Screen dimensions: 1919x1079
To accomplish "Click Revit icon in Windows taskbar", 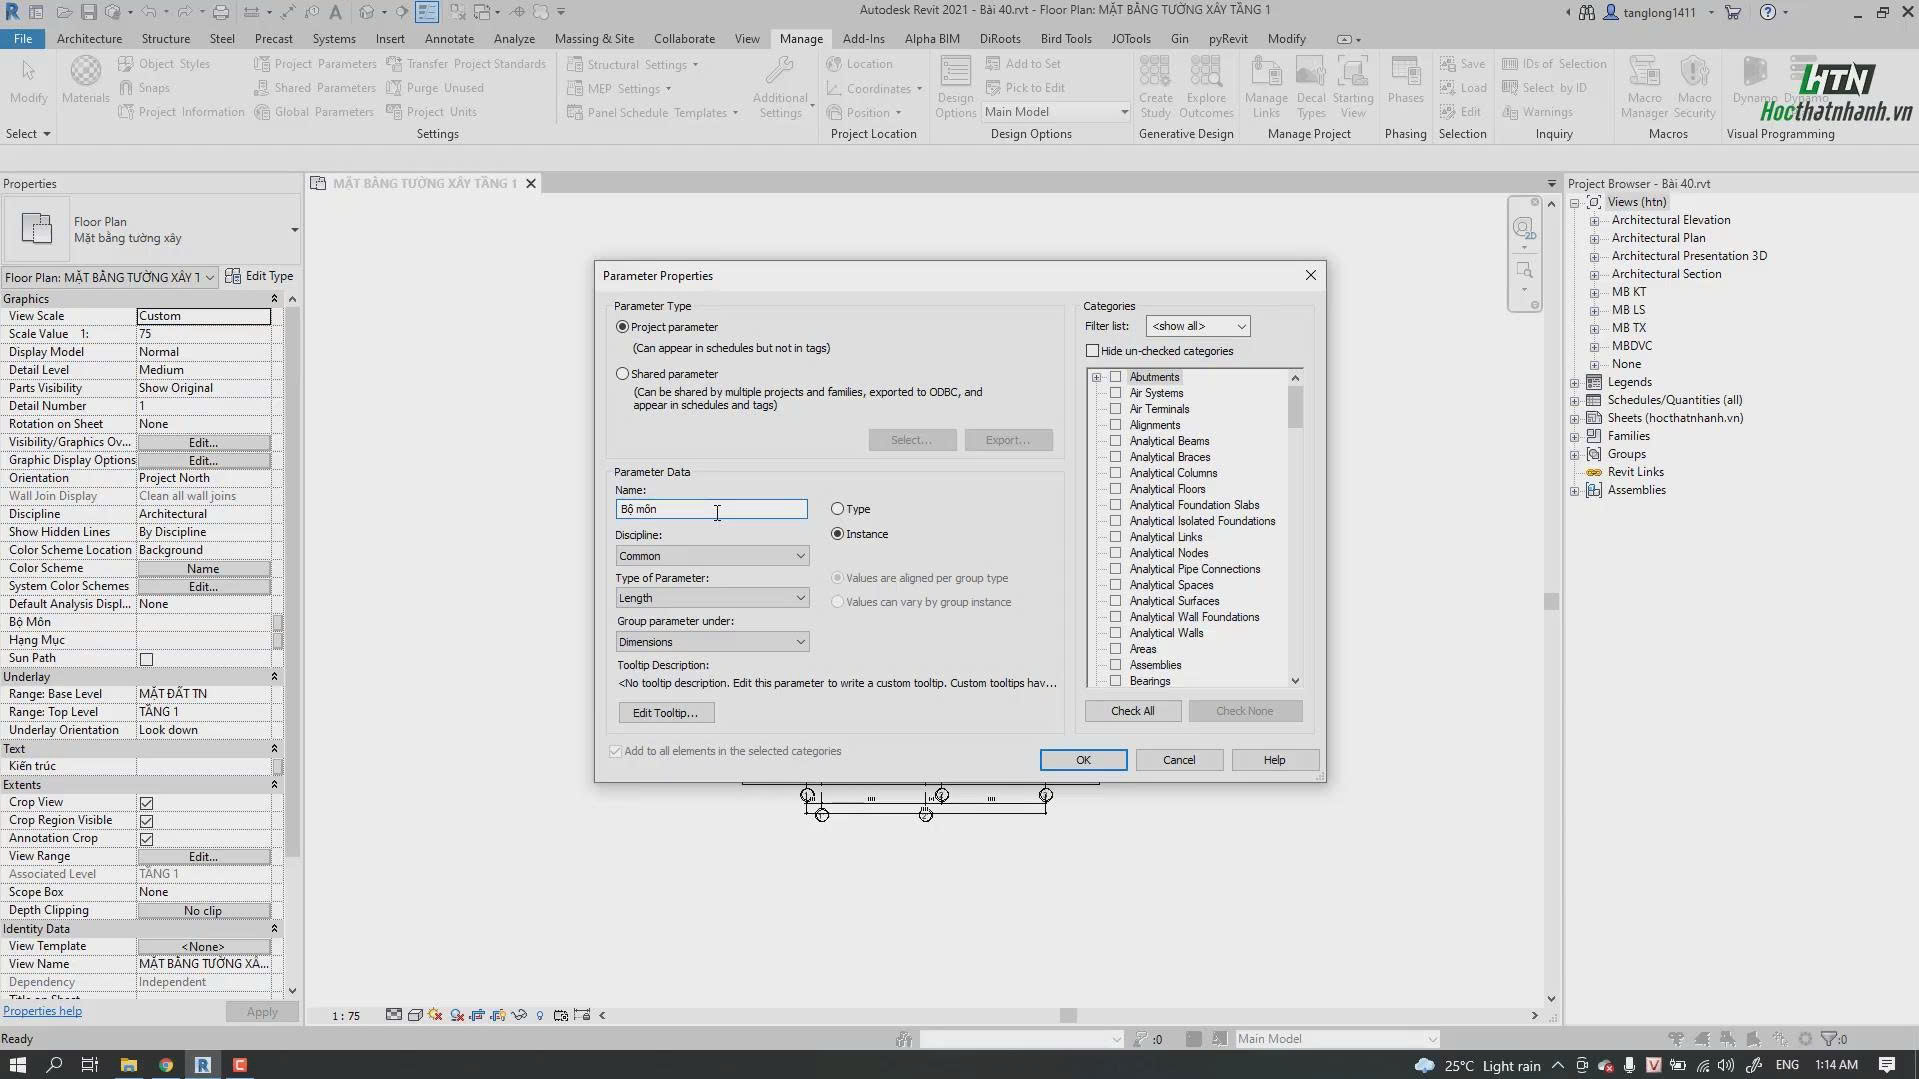I will click(x=202, y=1065).
